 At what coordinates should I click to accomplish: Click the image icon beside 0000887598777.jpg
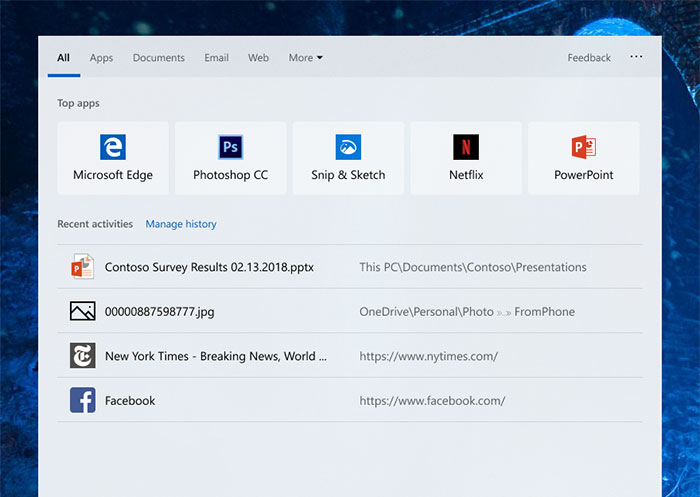click(83, 311)
